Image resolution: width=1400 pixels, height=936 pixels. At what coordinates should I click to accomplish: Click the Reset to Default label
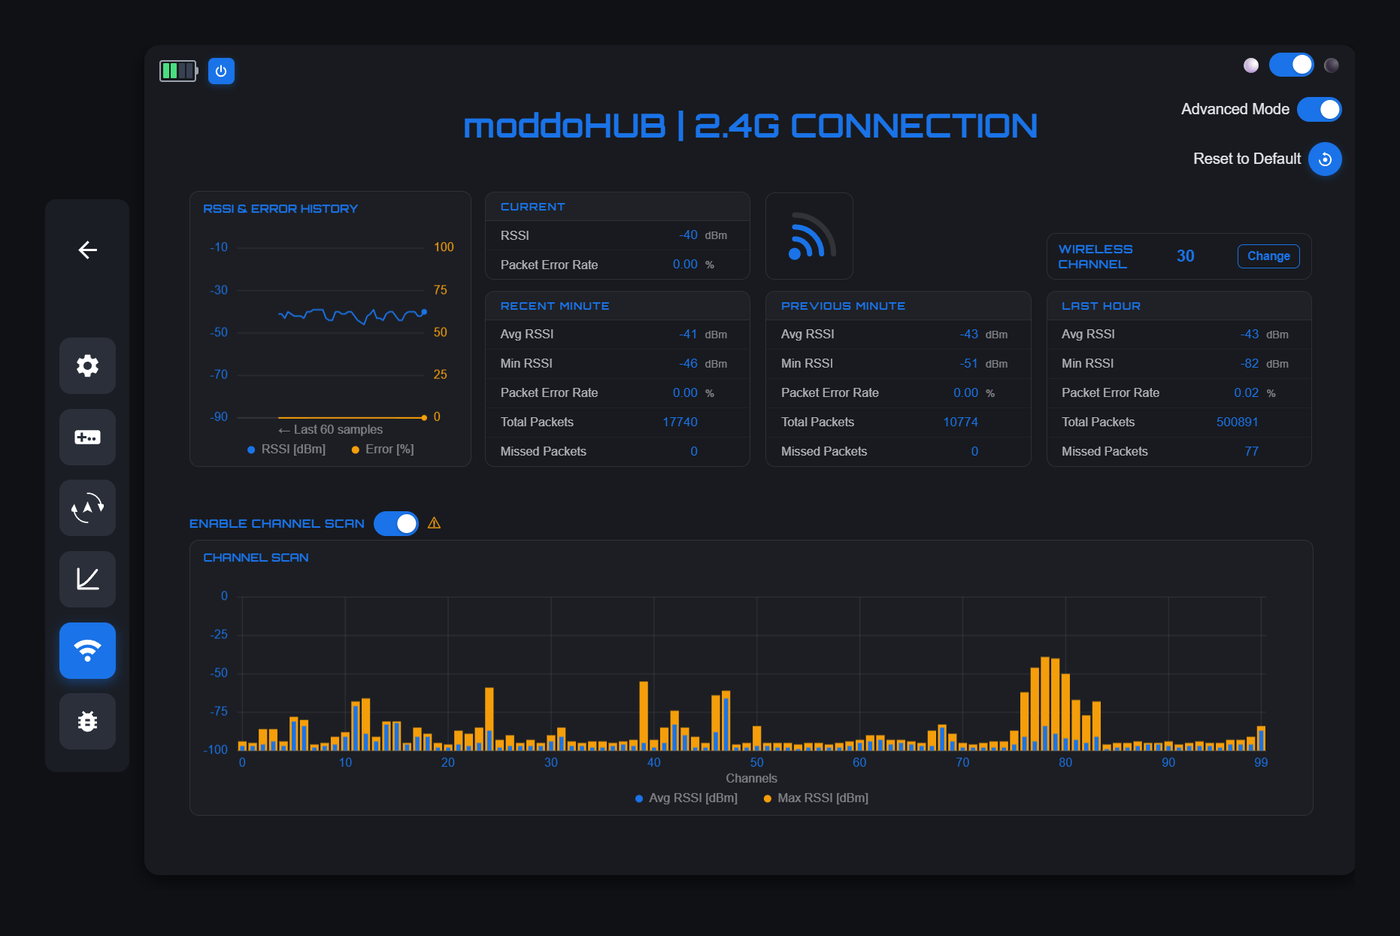(1247, 159)
